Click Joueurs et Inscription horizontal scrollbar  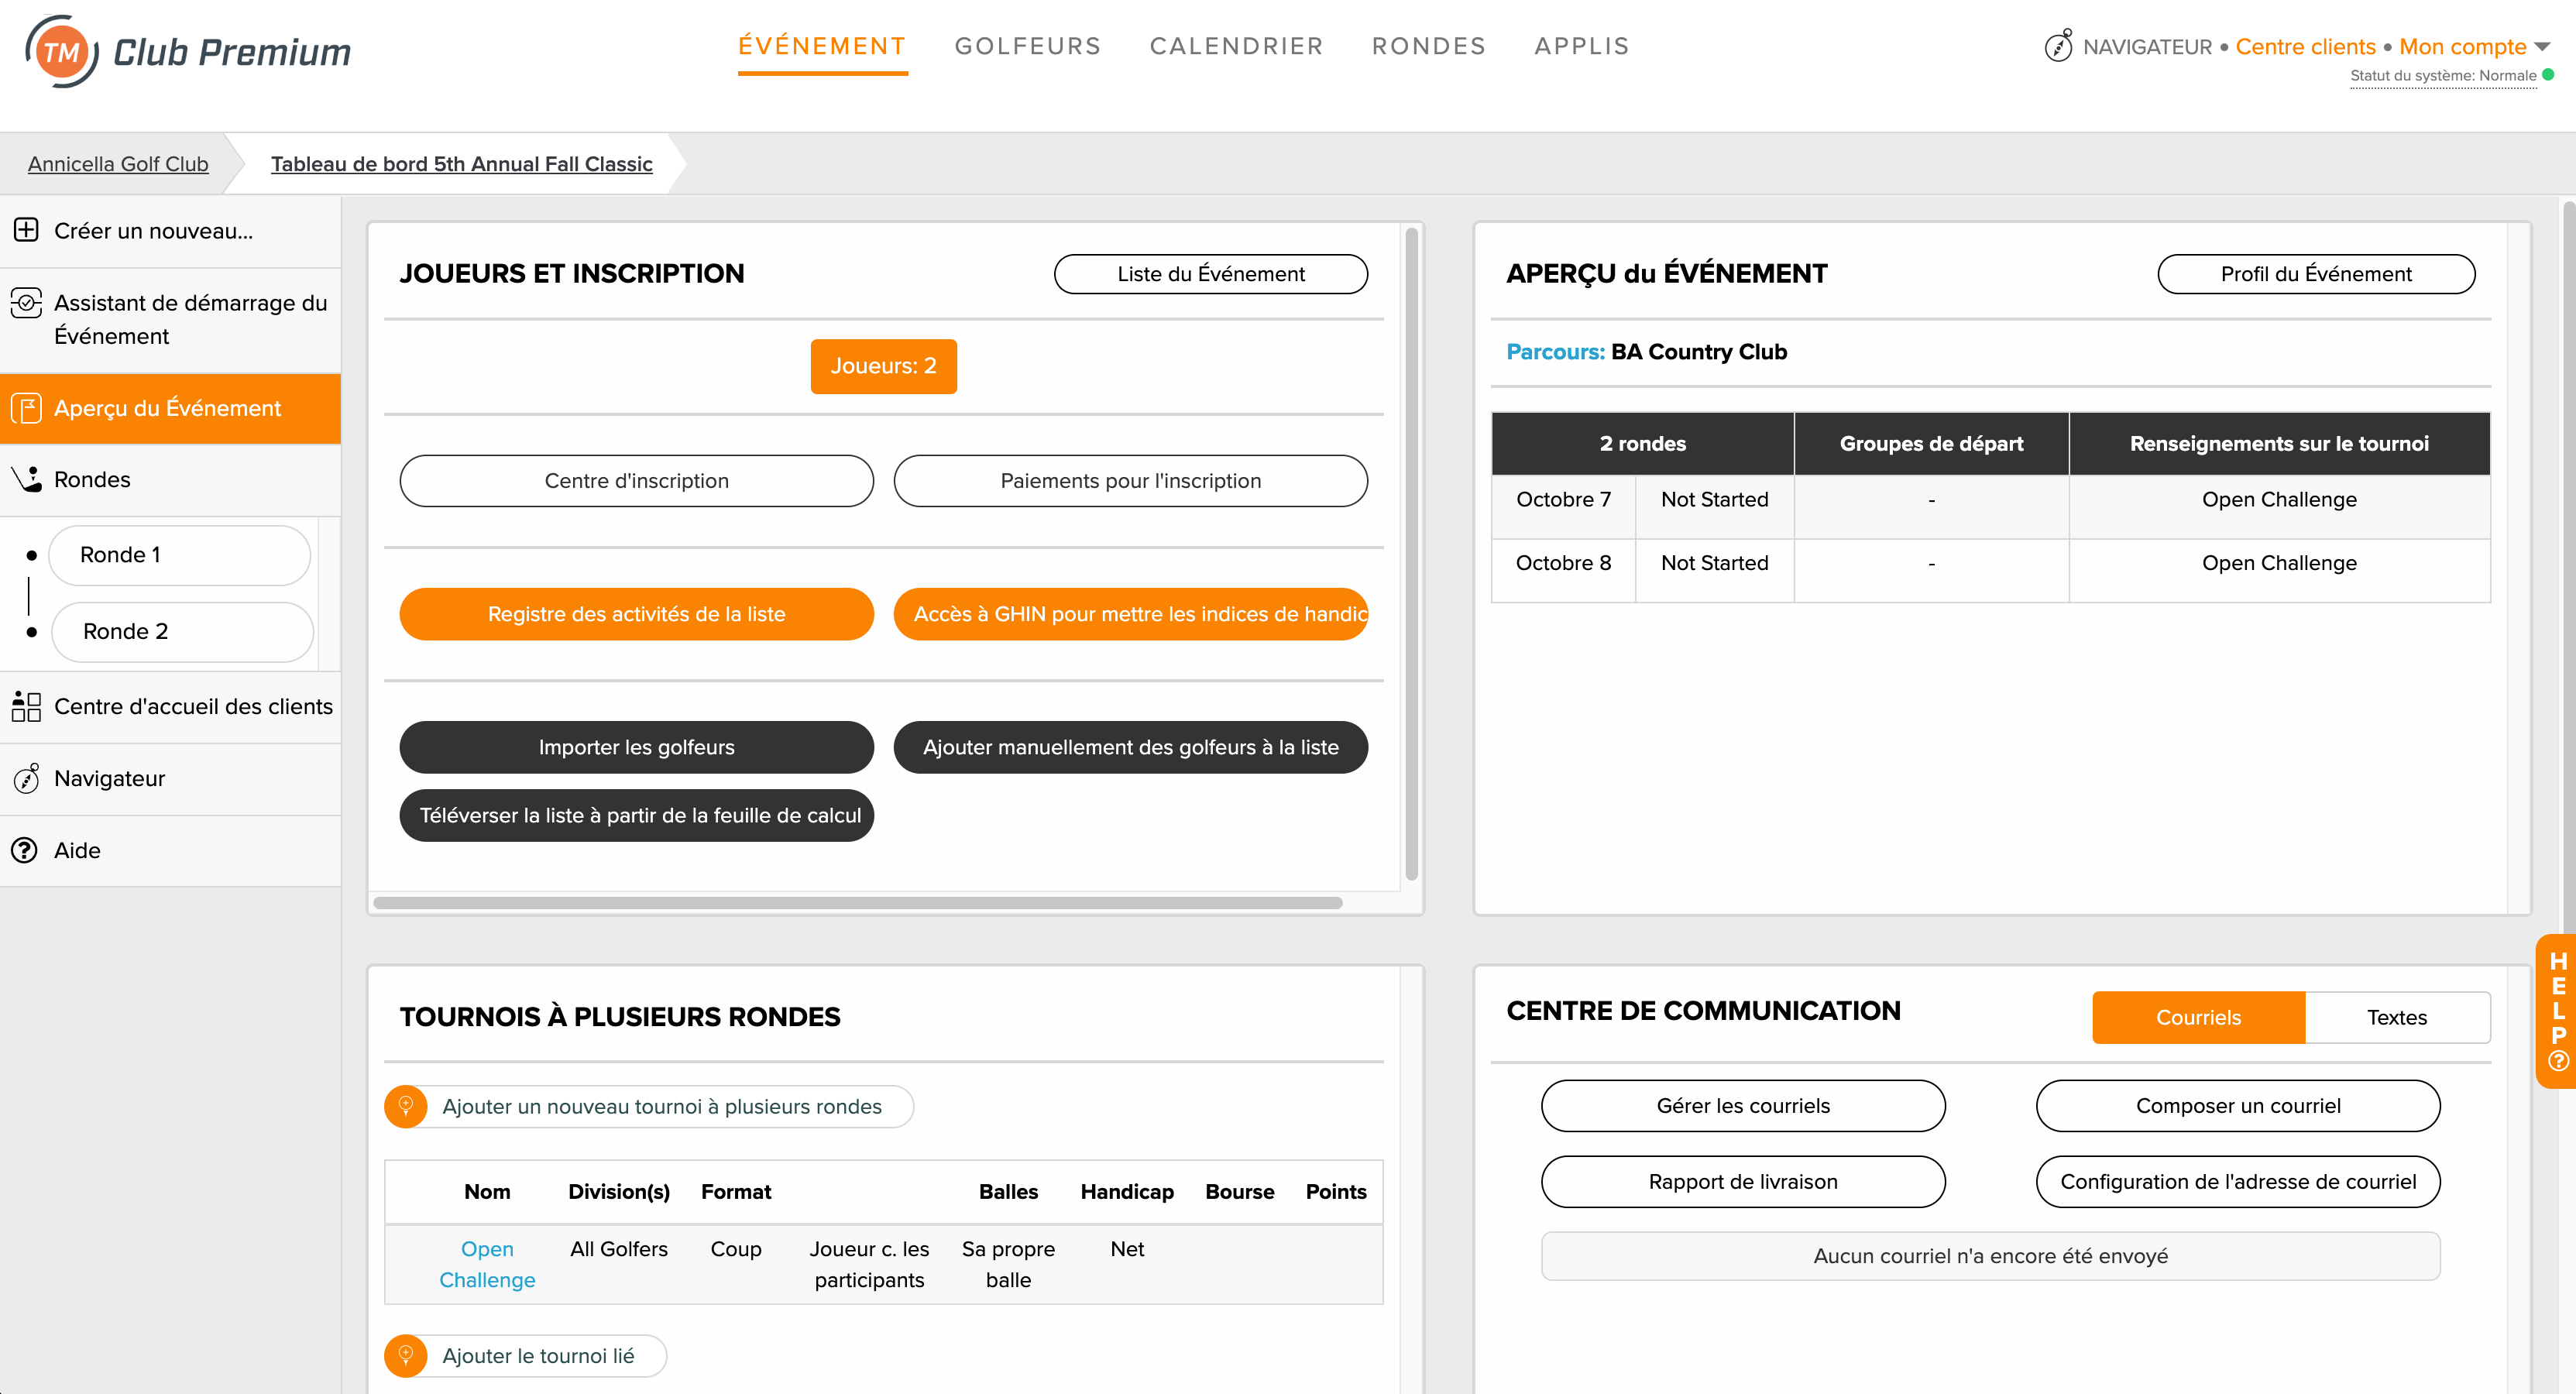pos(858,902)
